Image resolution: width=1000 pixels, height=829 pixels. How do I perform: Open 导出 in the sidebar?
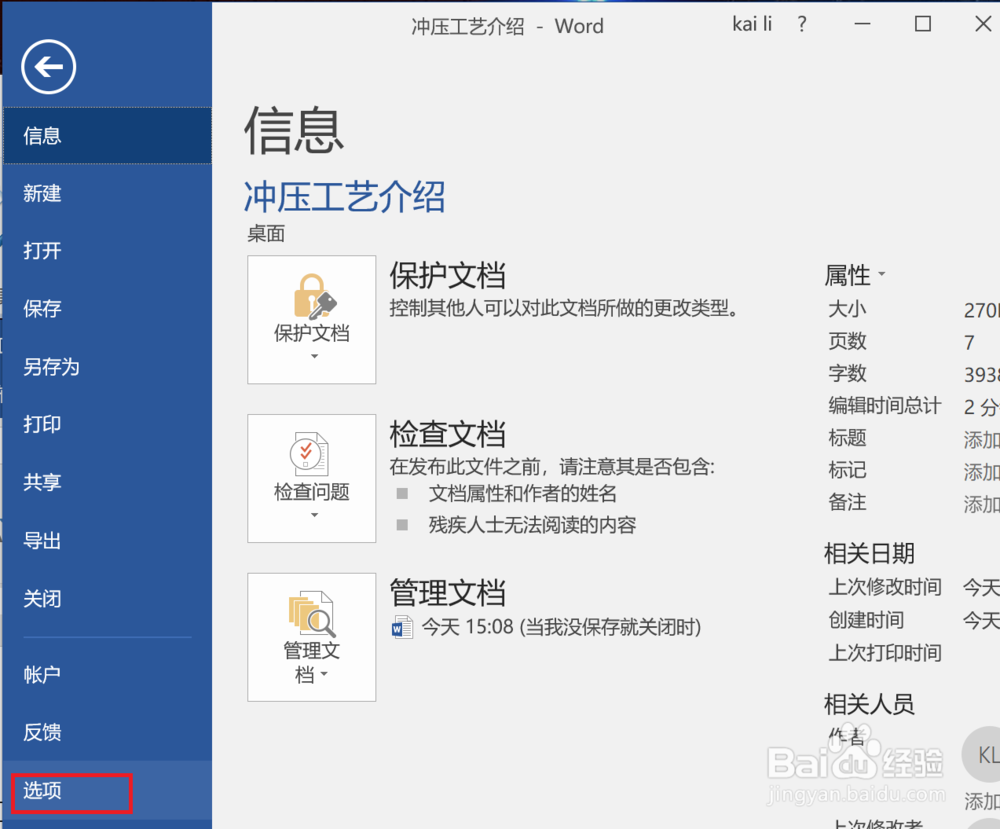pos(107,541)
